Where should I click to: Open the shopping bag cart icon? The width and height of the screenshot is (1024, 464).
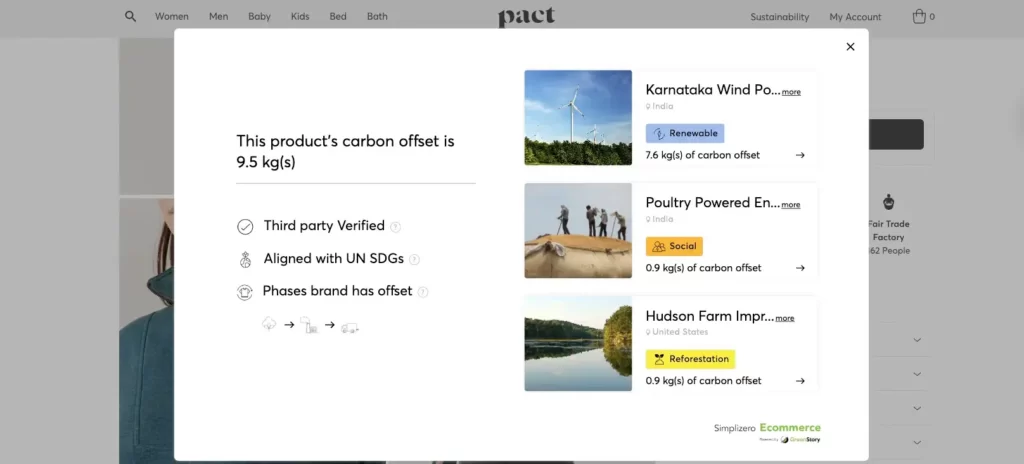[x=919, y=16]
